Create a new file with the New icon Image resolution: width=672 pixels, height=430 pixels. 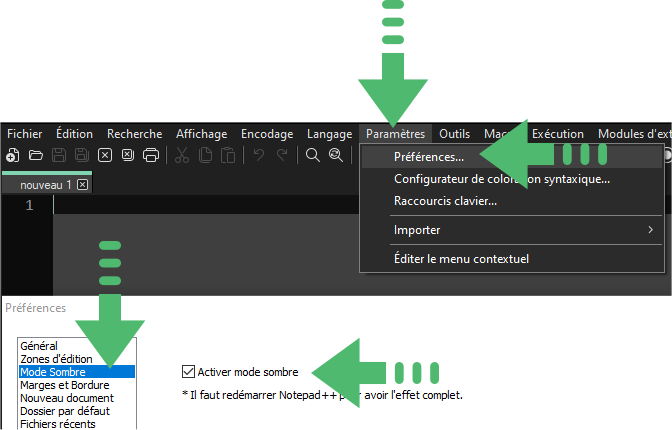tap(12, 155)
